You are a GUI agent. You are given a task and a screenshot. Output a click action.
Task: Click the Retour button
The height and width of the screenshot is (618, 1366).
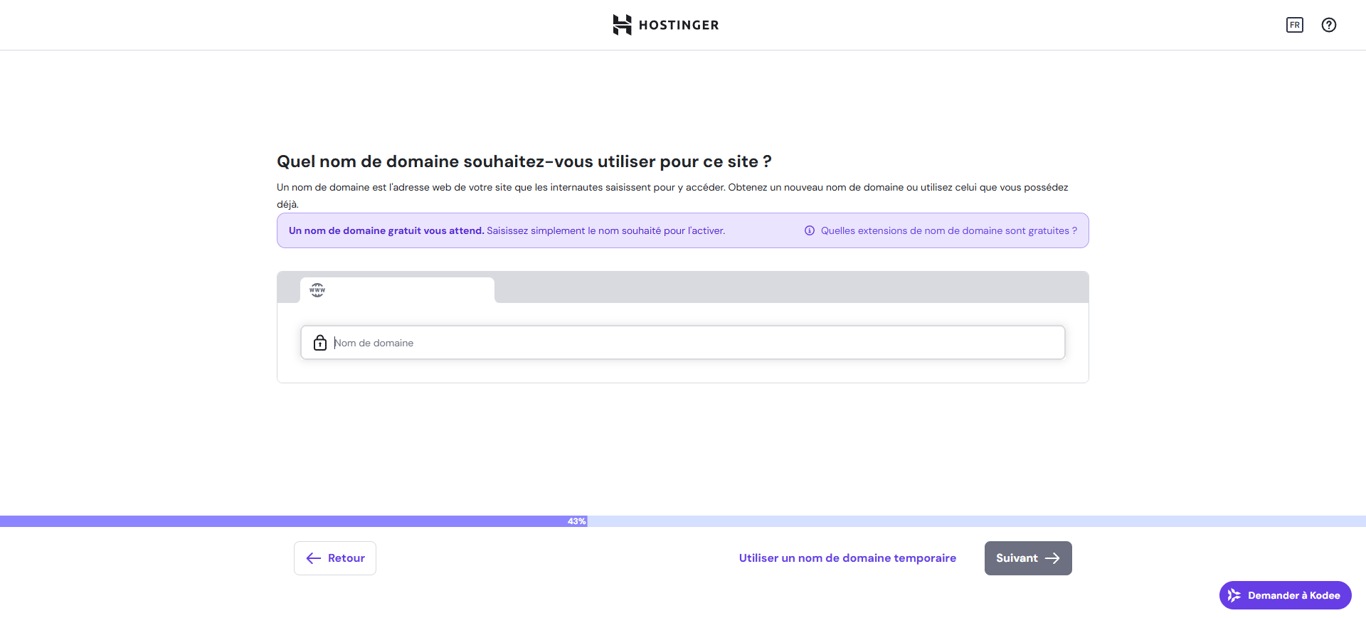coord(334,558)
